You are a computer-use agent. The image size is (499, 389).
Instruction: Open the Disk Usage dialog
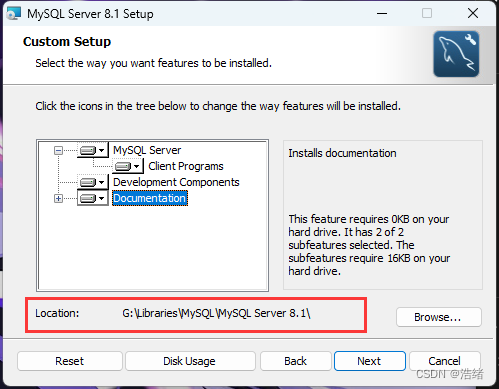[x=189, y=361]
